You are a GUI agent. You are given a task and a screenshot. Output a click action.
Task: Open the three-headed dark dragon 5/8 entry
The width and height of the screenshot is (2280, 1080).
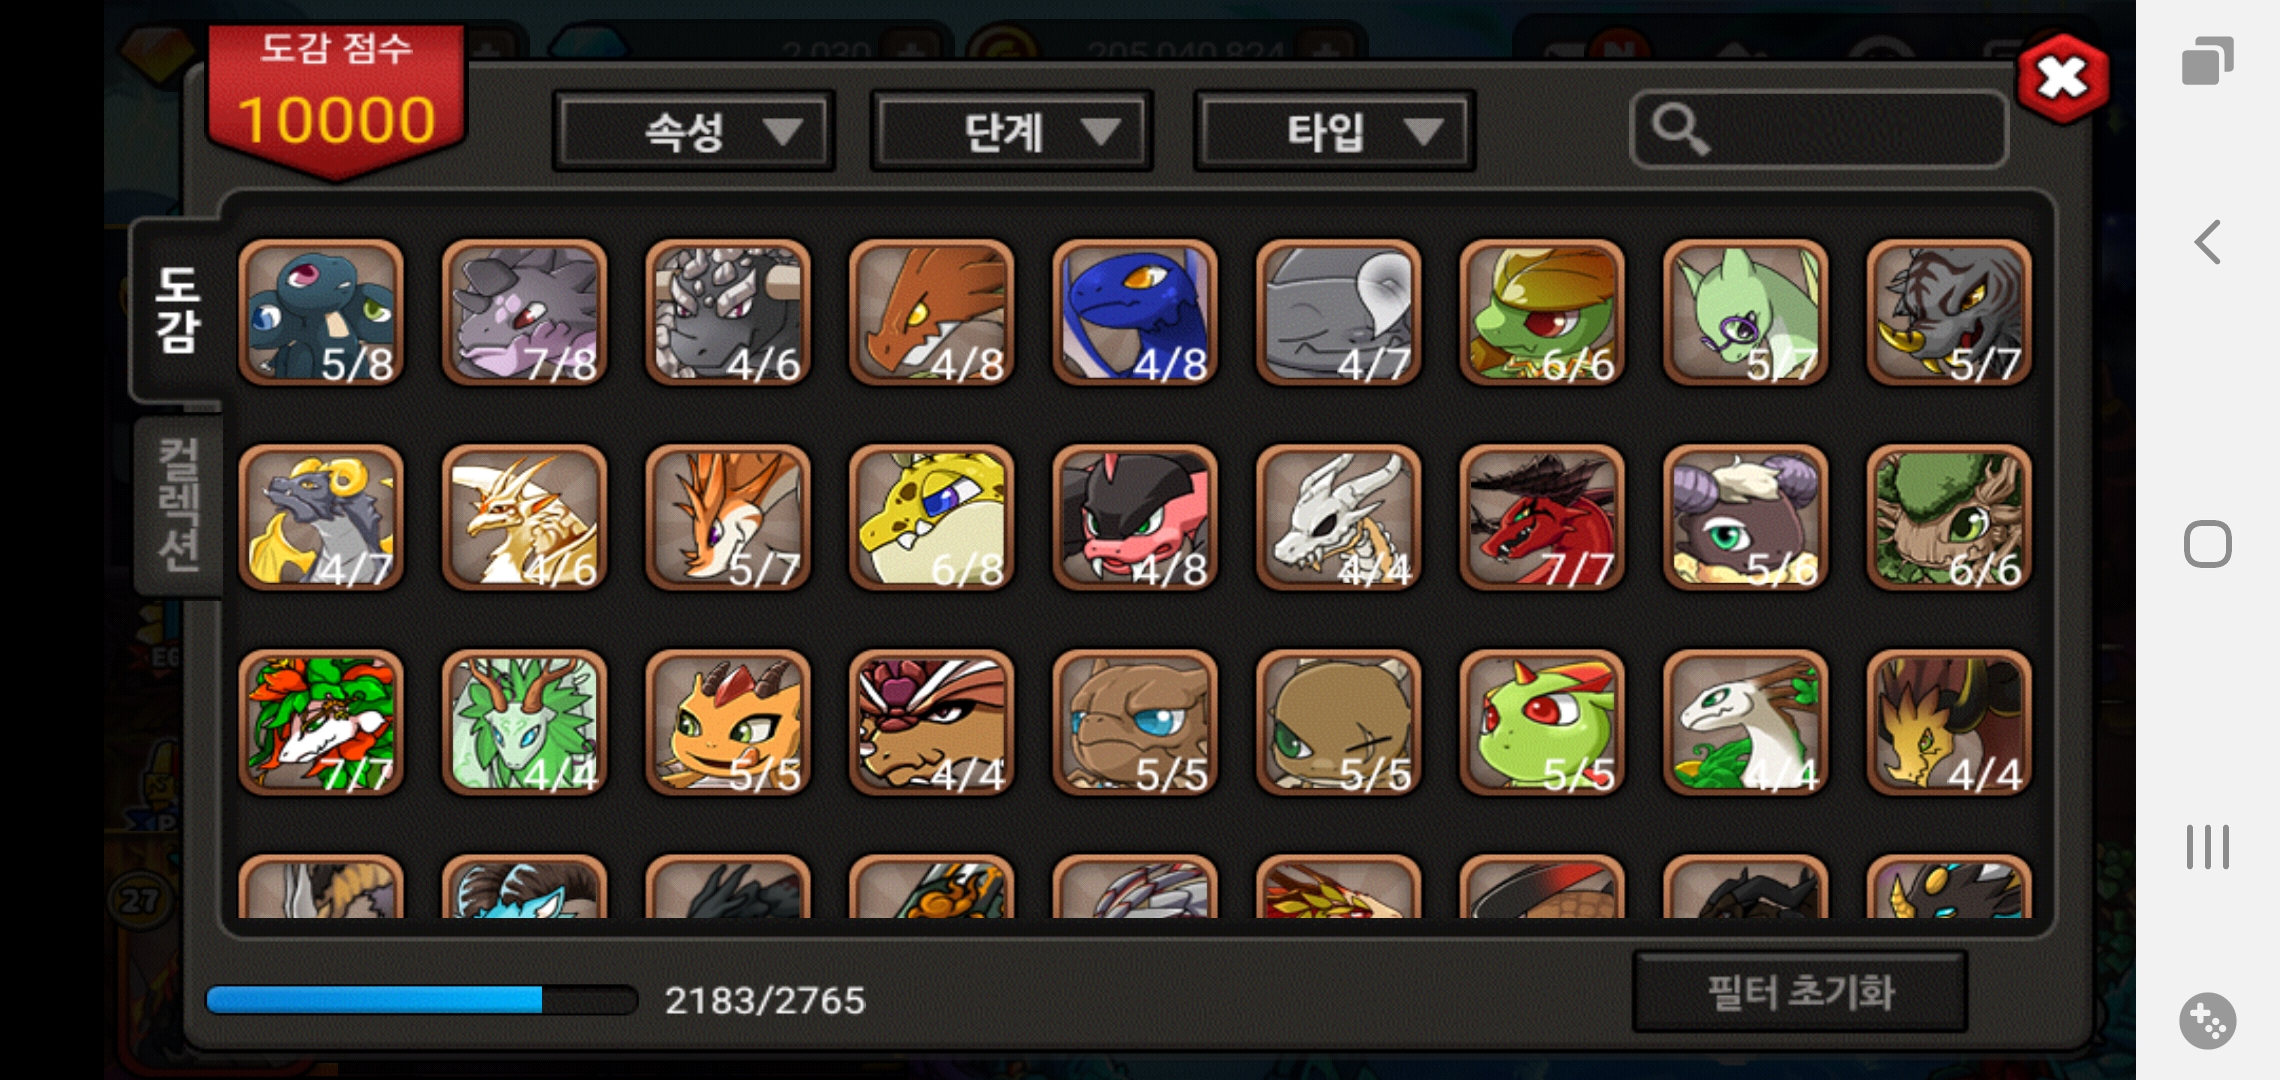pos(321,313)
